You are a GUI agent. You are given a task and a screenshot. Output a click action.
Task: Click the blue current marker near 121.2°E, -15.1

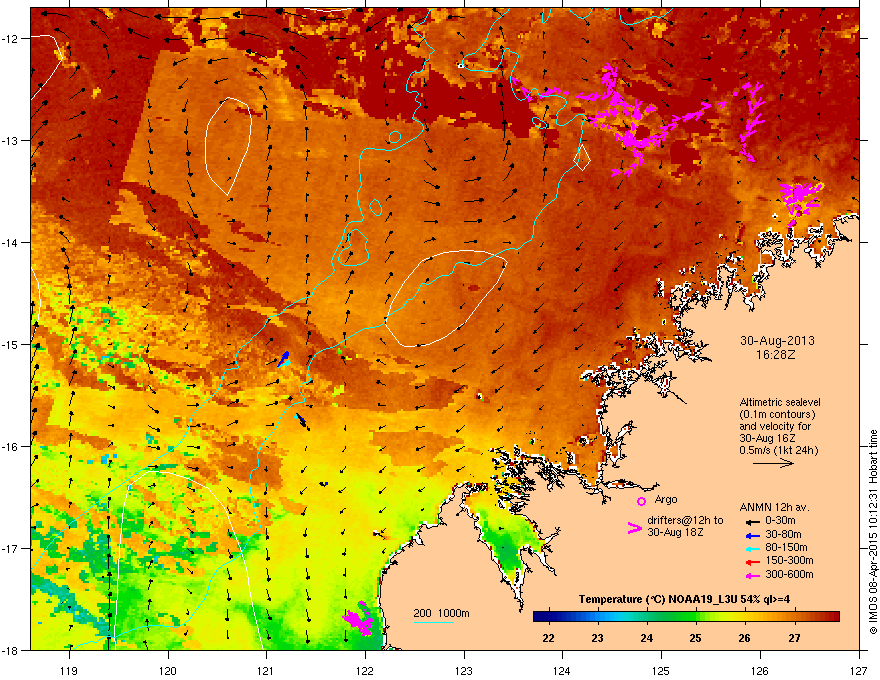point(285,359)
